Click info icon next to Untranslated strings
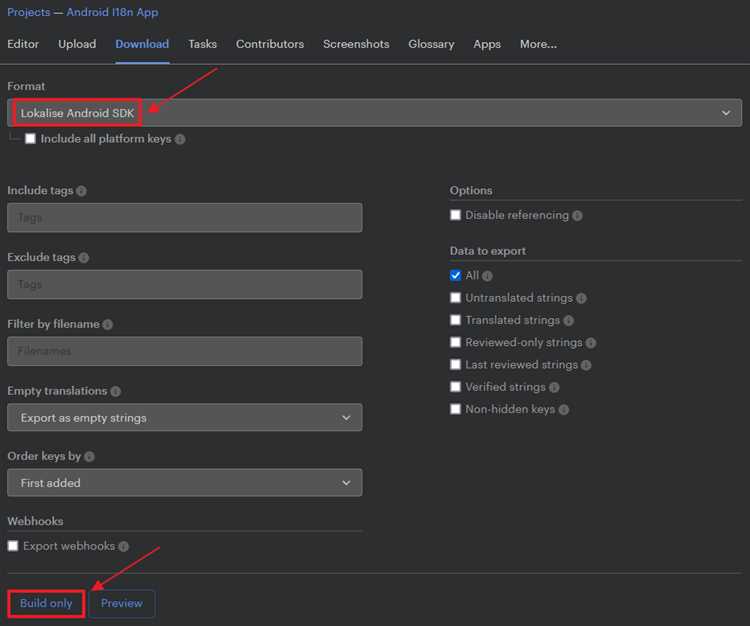750x626 pixels. (x=581, y=298)
